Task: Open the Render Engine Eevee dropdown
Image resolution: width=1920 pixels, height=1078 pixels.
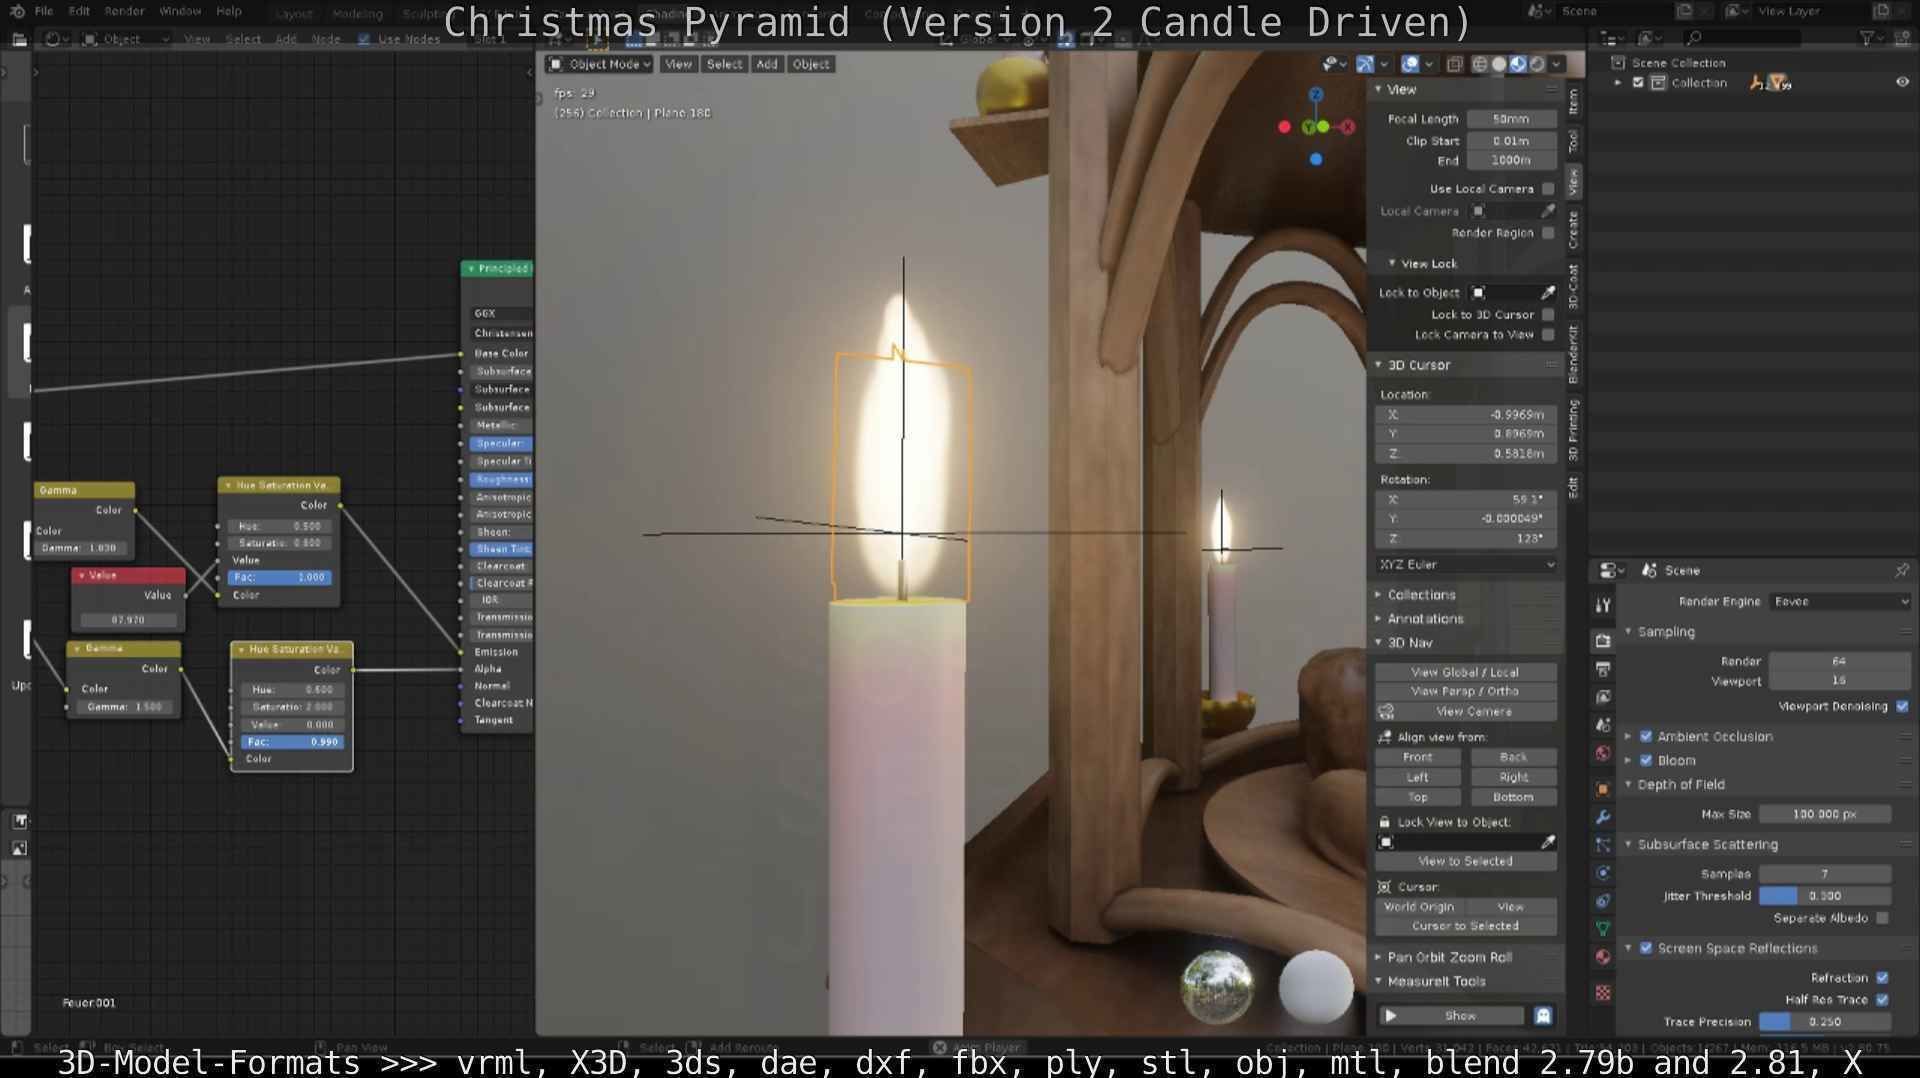Action: tap(1840, 601)
